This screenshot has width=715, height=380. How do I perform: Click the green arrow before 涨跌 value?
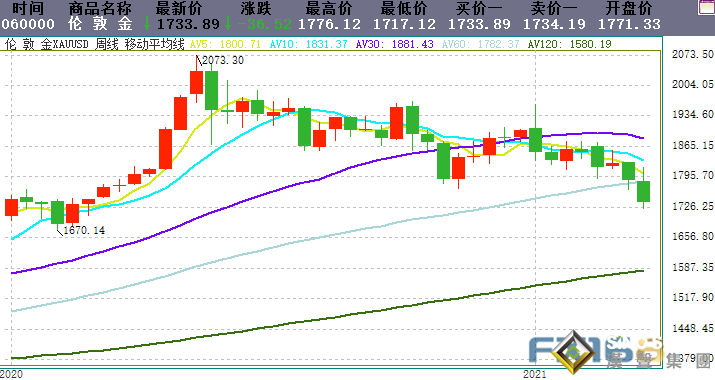(228, 24)
